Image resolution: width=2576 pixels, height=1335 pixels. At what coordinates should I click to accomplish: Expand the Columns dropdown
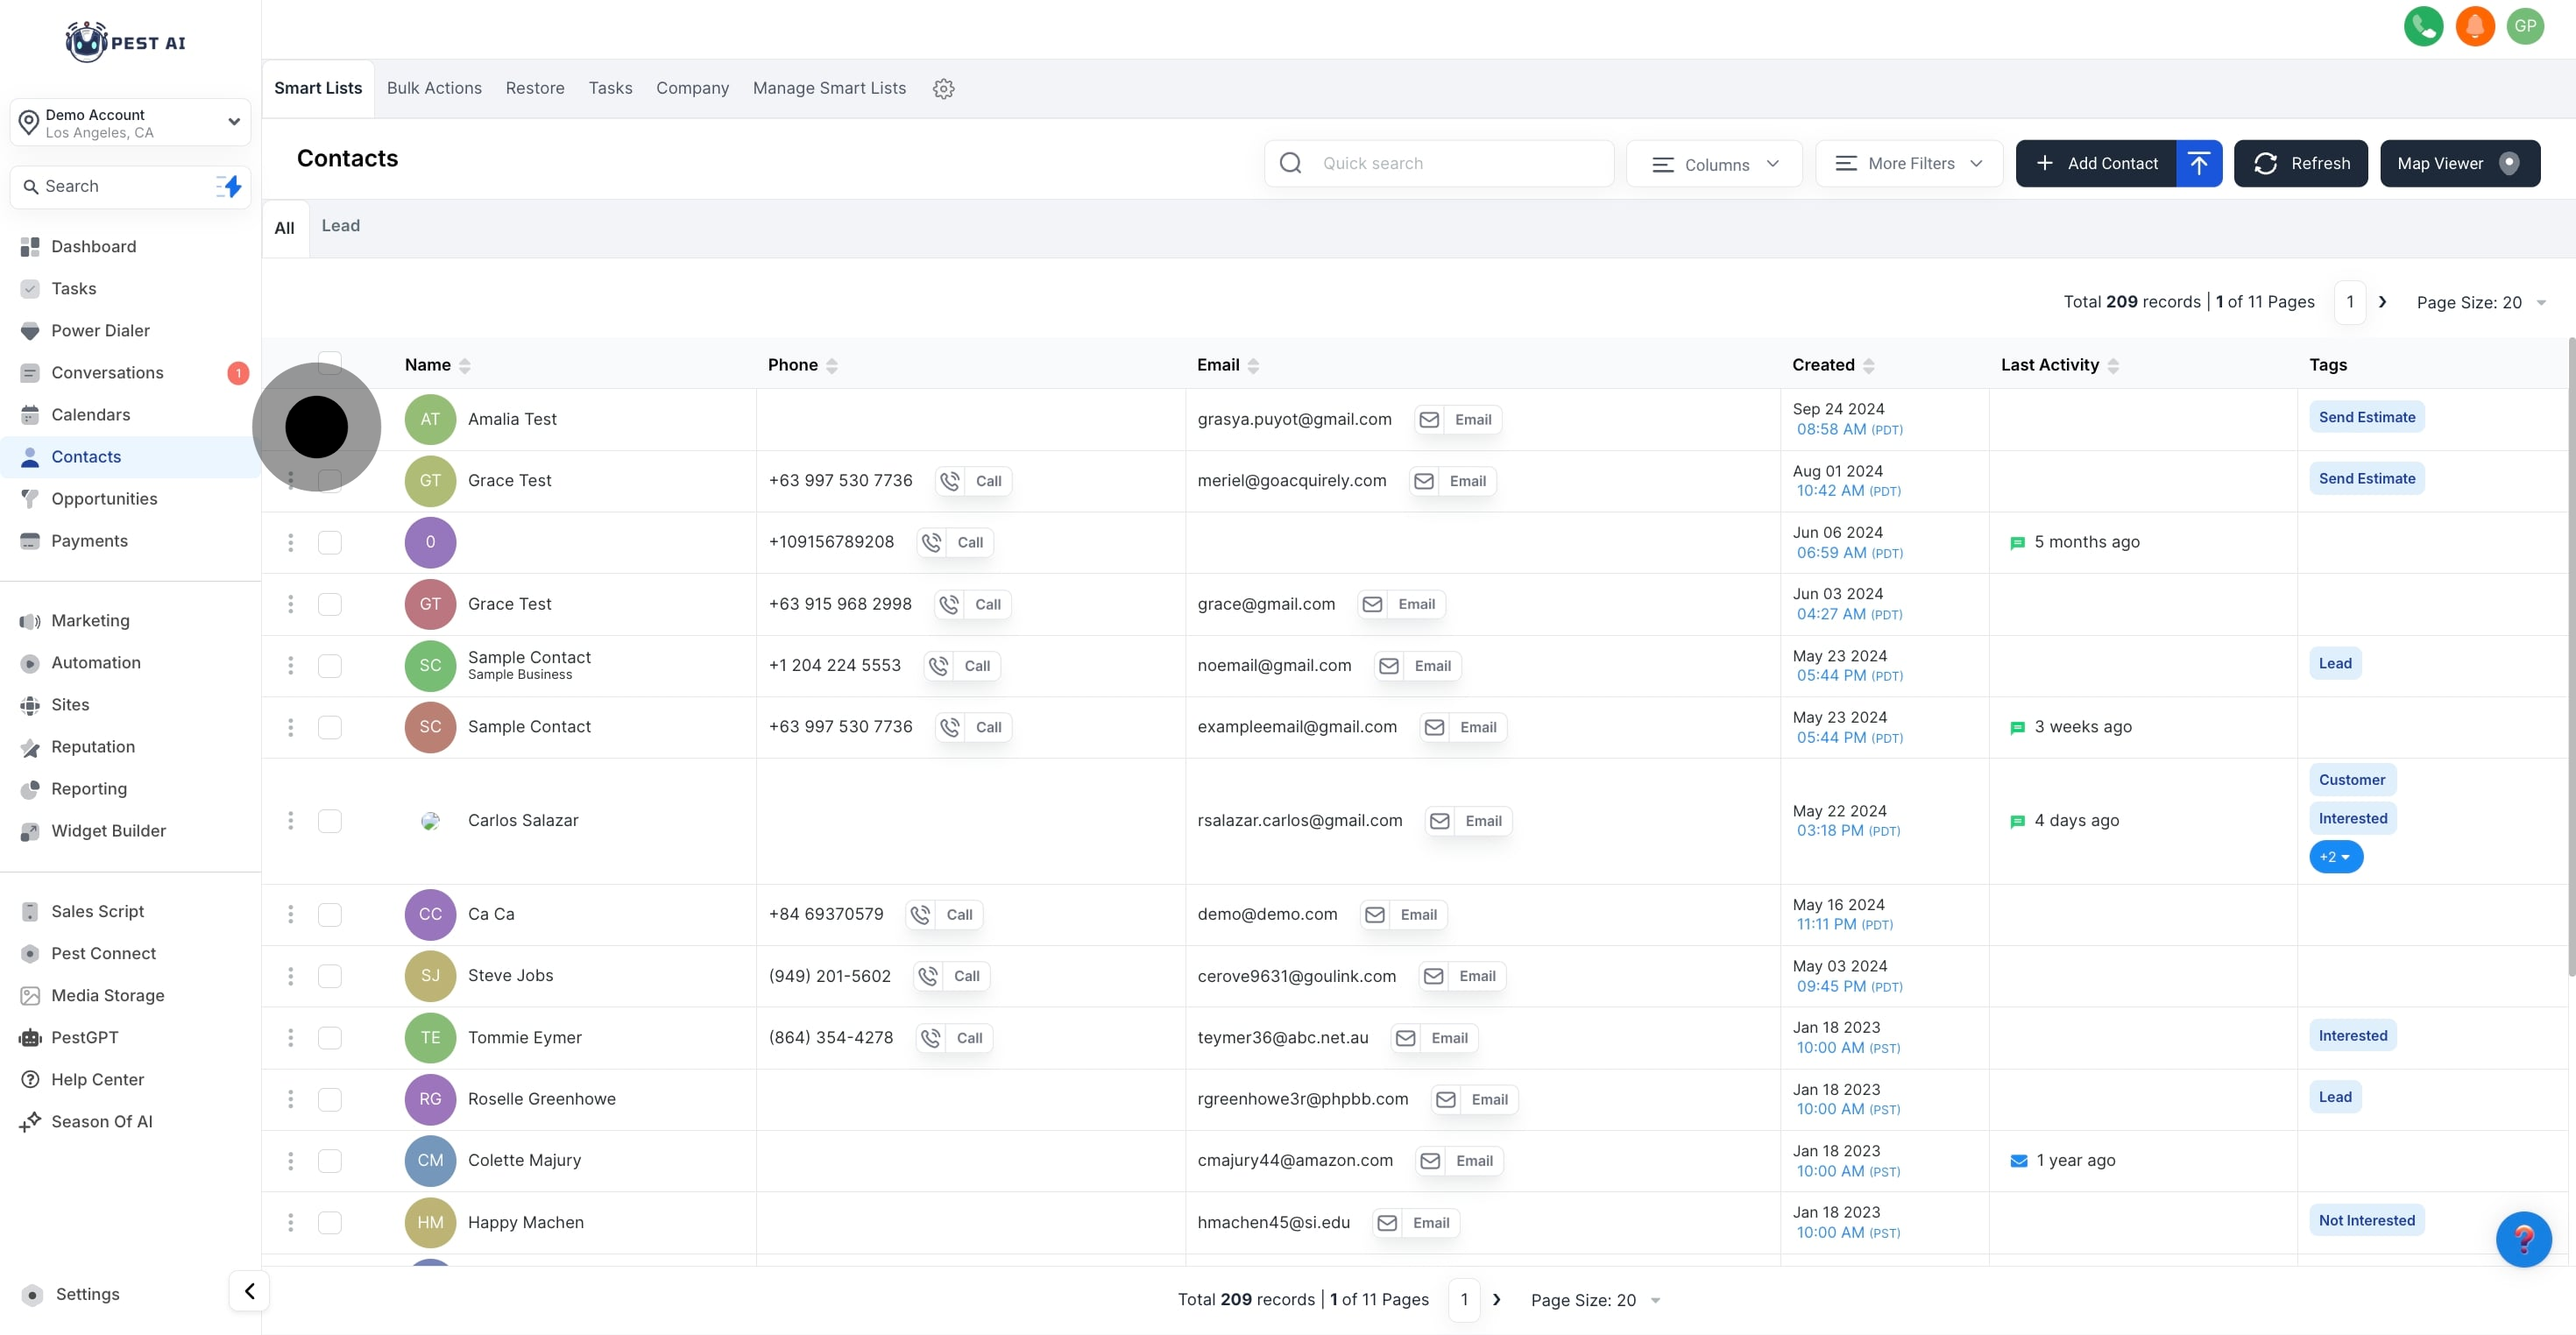1714,164
